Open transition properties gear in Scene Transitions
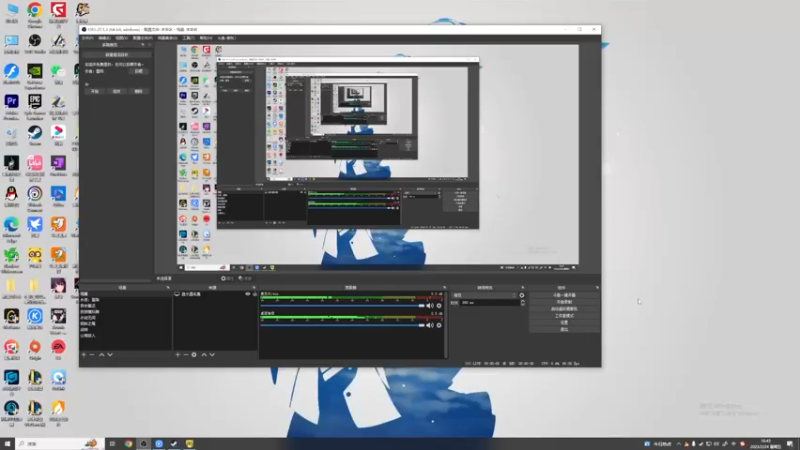Image resolution: width=800 pixels, height=450 pixels. [521, 295]
